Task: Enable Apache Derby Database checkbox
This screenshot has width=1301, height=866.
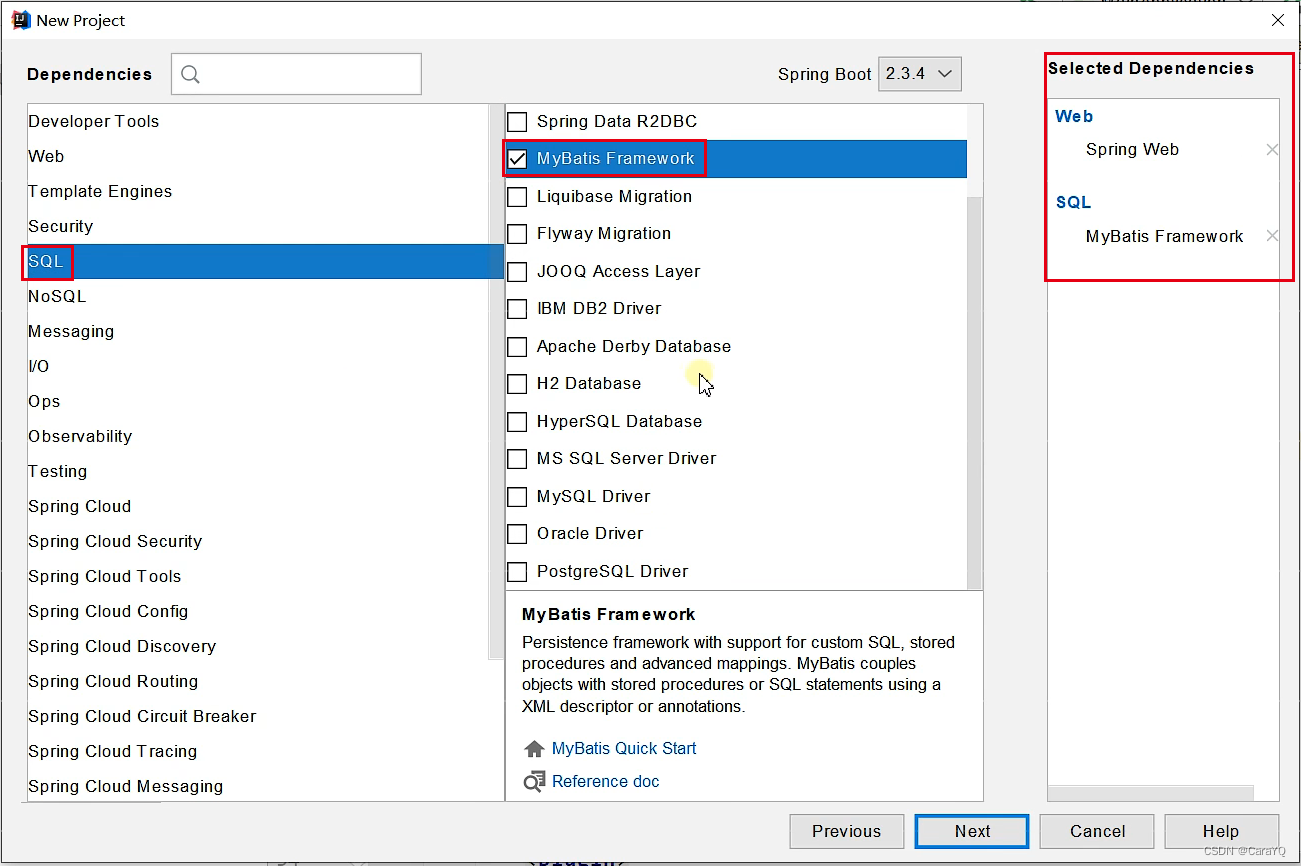Action: coord(517,347)
